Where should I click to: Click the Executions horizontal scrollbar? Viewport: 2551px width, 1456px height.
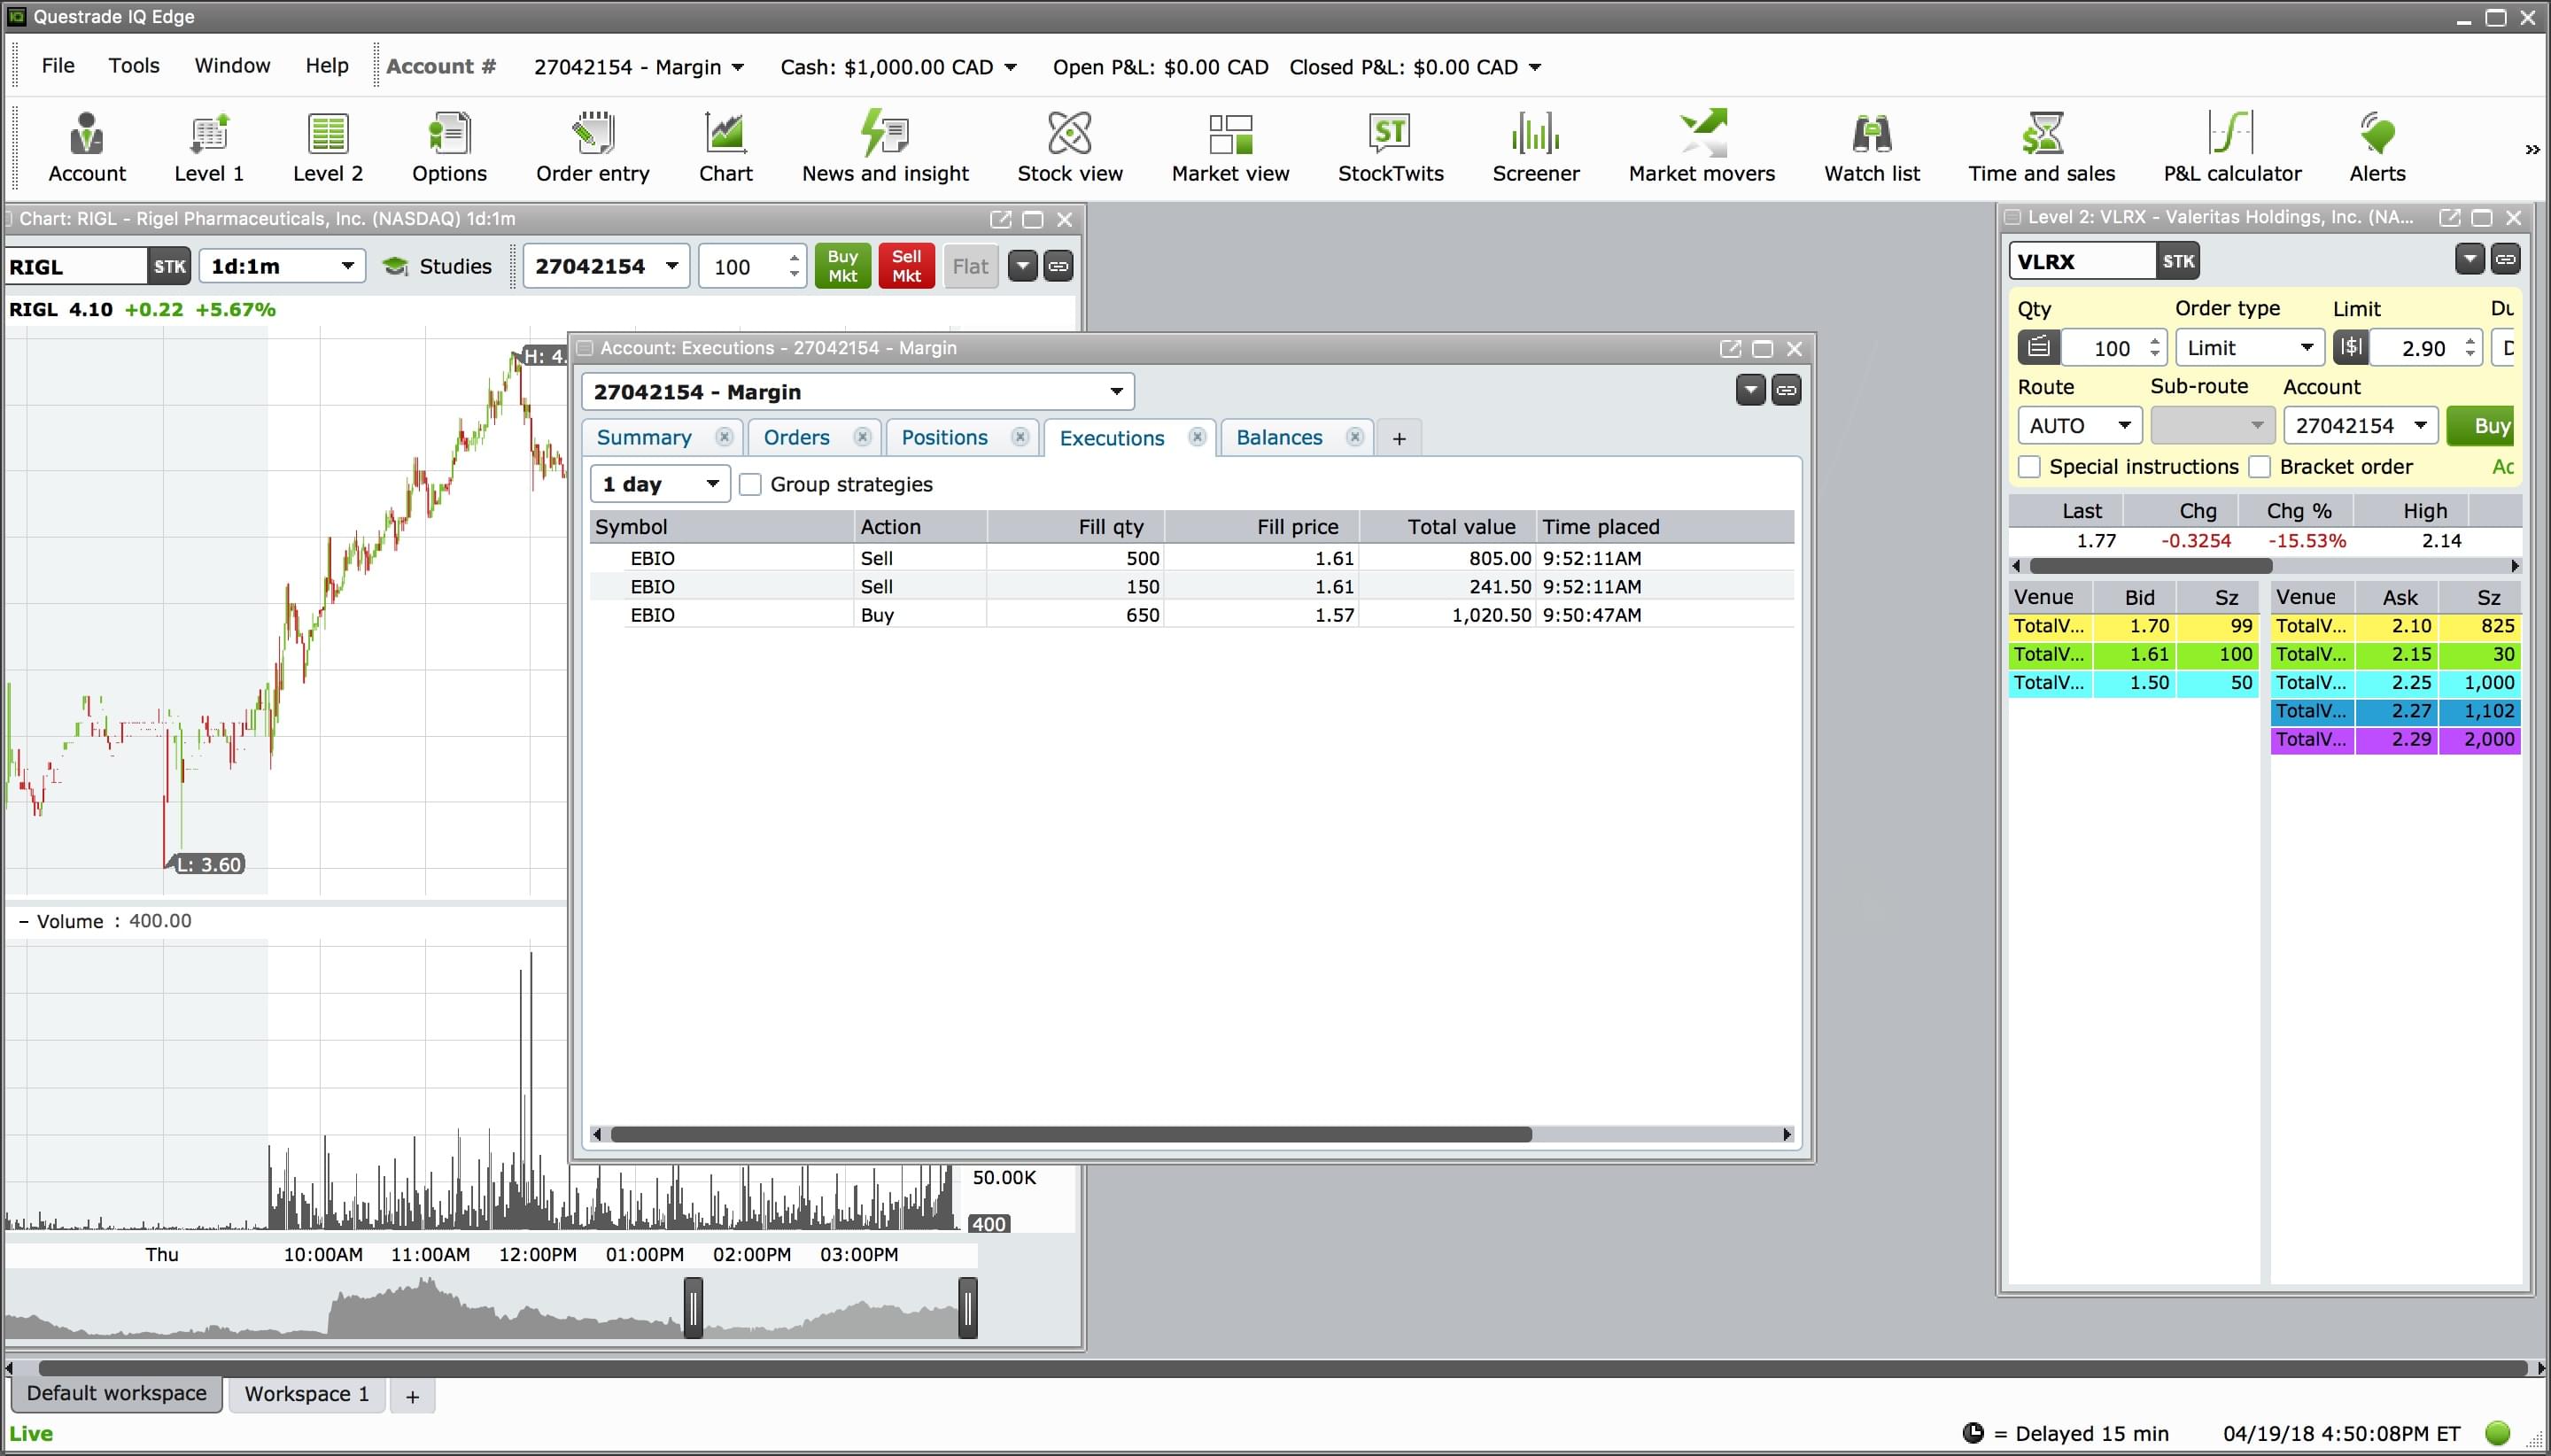1070,1134
